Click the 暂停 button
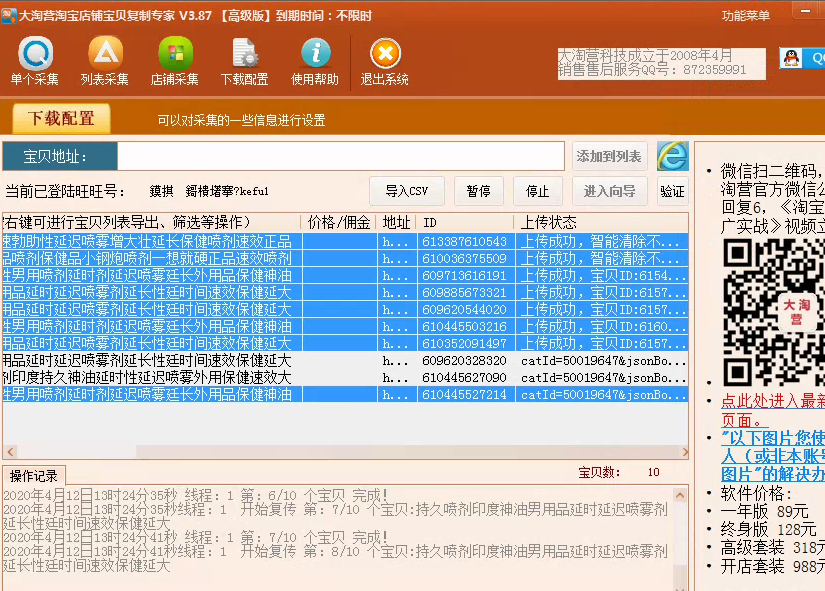 point(478,191)
